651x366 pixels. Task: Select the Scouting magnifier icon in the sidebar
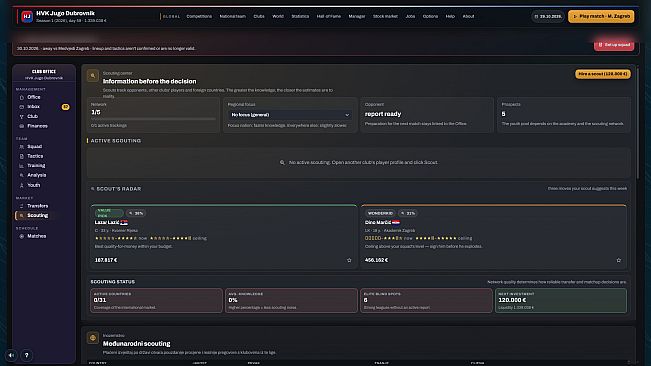(22, 216)
